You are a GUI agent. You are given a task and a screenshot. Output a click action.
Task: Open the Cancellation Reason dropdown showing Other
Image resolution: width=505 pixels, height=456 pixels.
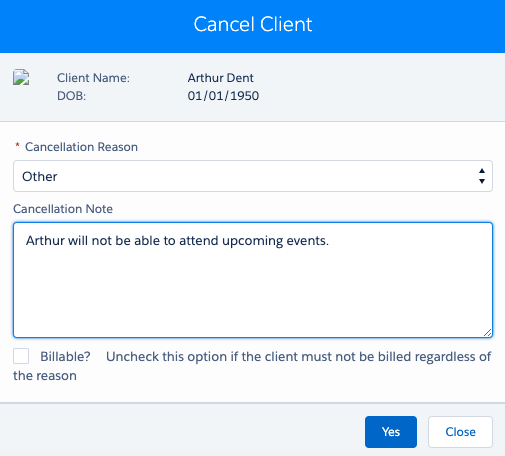(x=253, y=176)
